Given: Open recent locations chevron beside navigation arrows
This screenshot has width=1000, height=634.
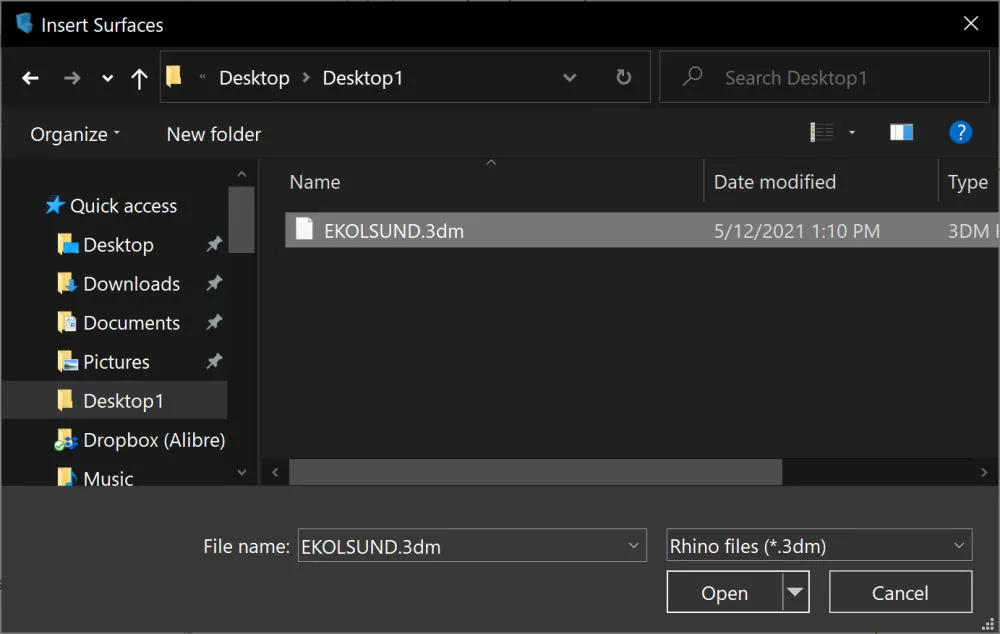Looking at the screenshot, I should [108, 78].
